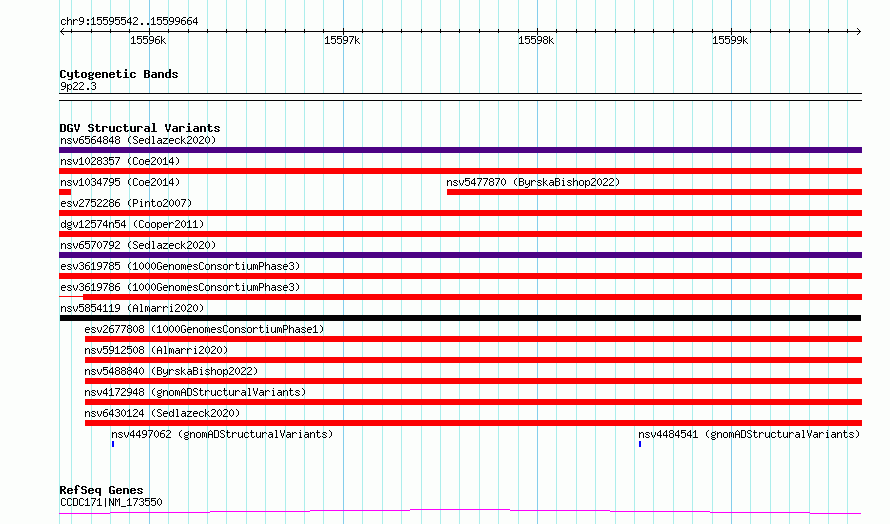Click the nsv4484541 (gnomADStructuralVariants) label
The width and height of the screenshot is (890, 524).
[749, 434]
